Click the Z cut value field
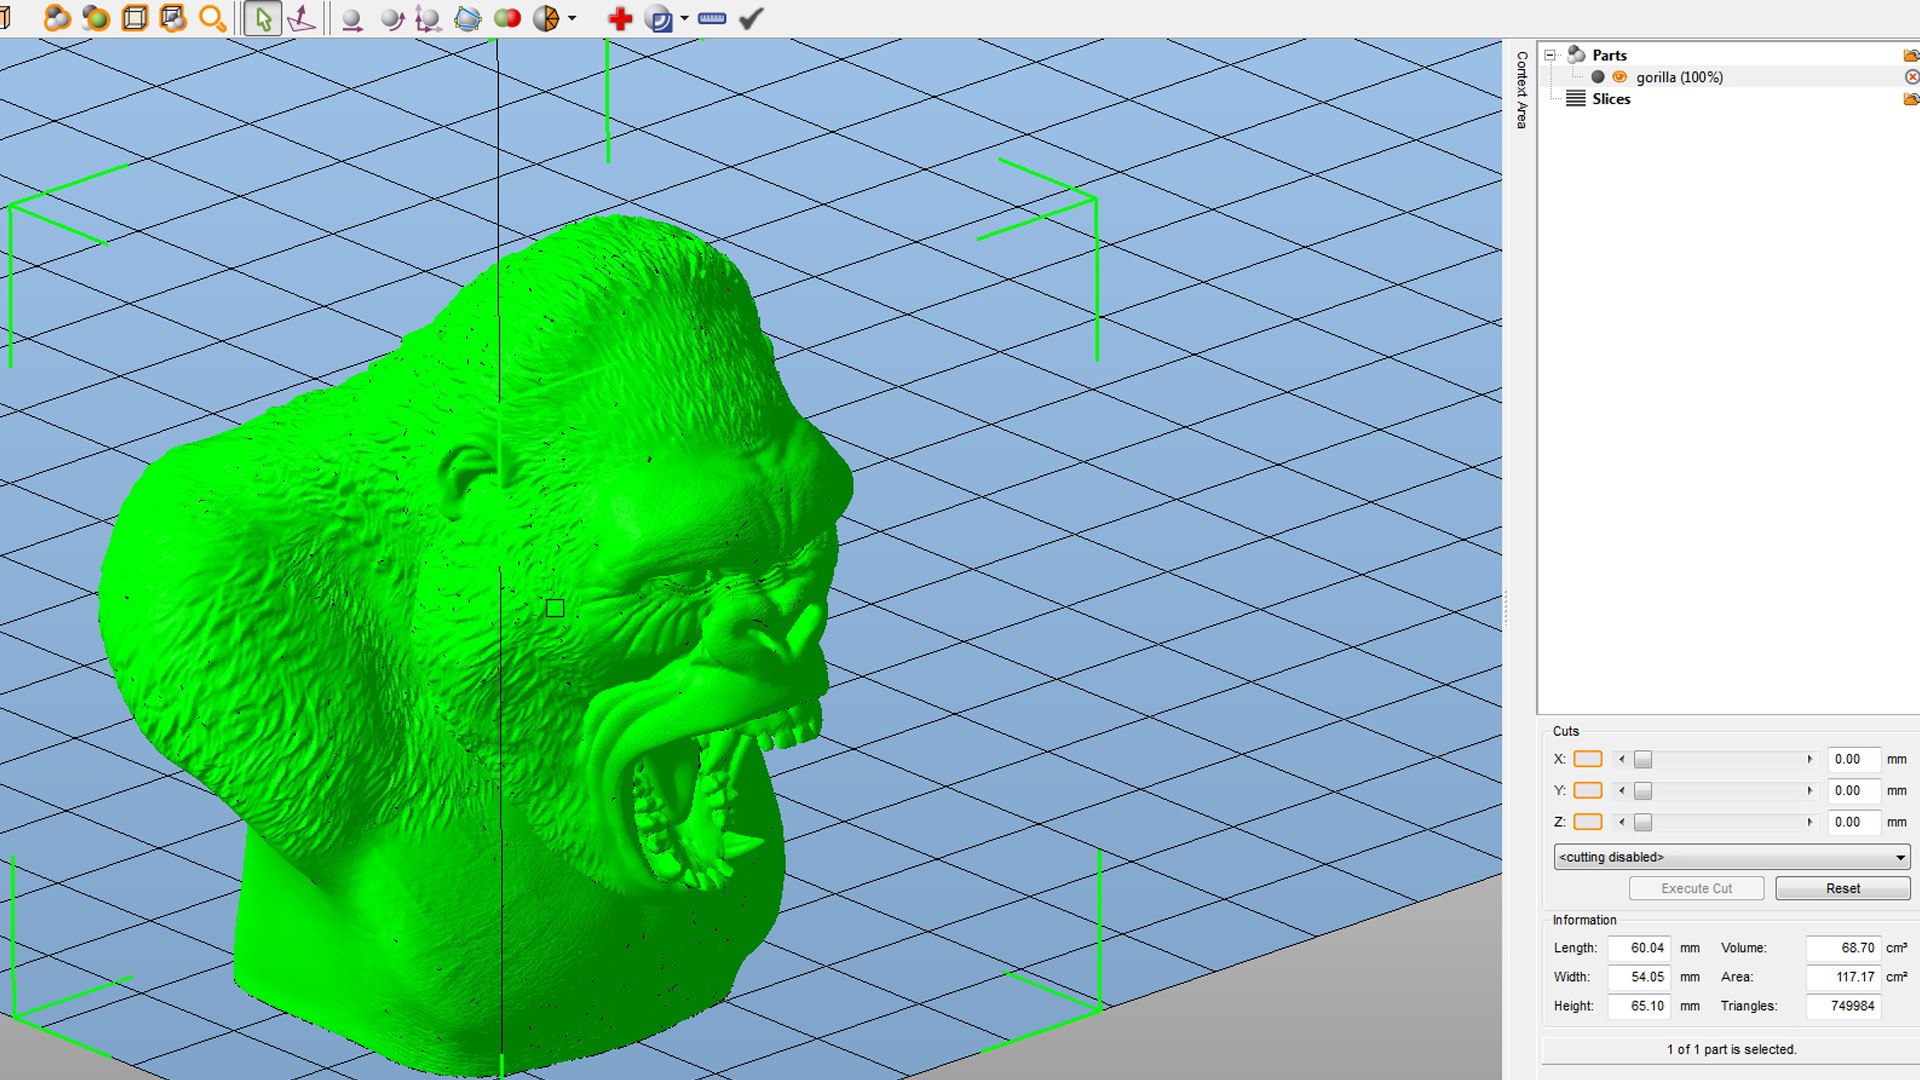 (x=1853, y=822)
